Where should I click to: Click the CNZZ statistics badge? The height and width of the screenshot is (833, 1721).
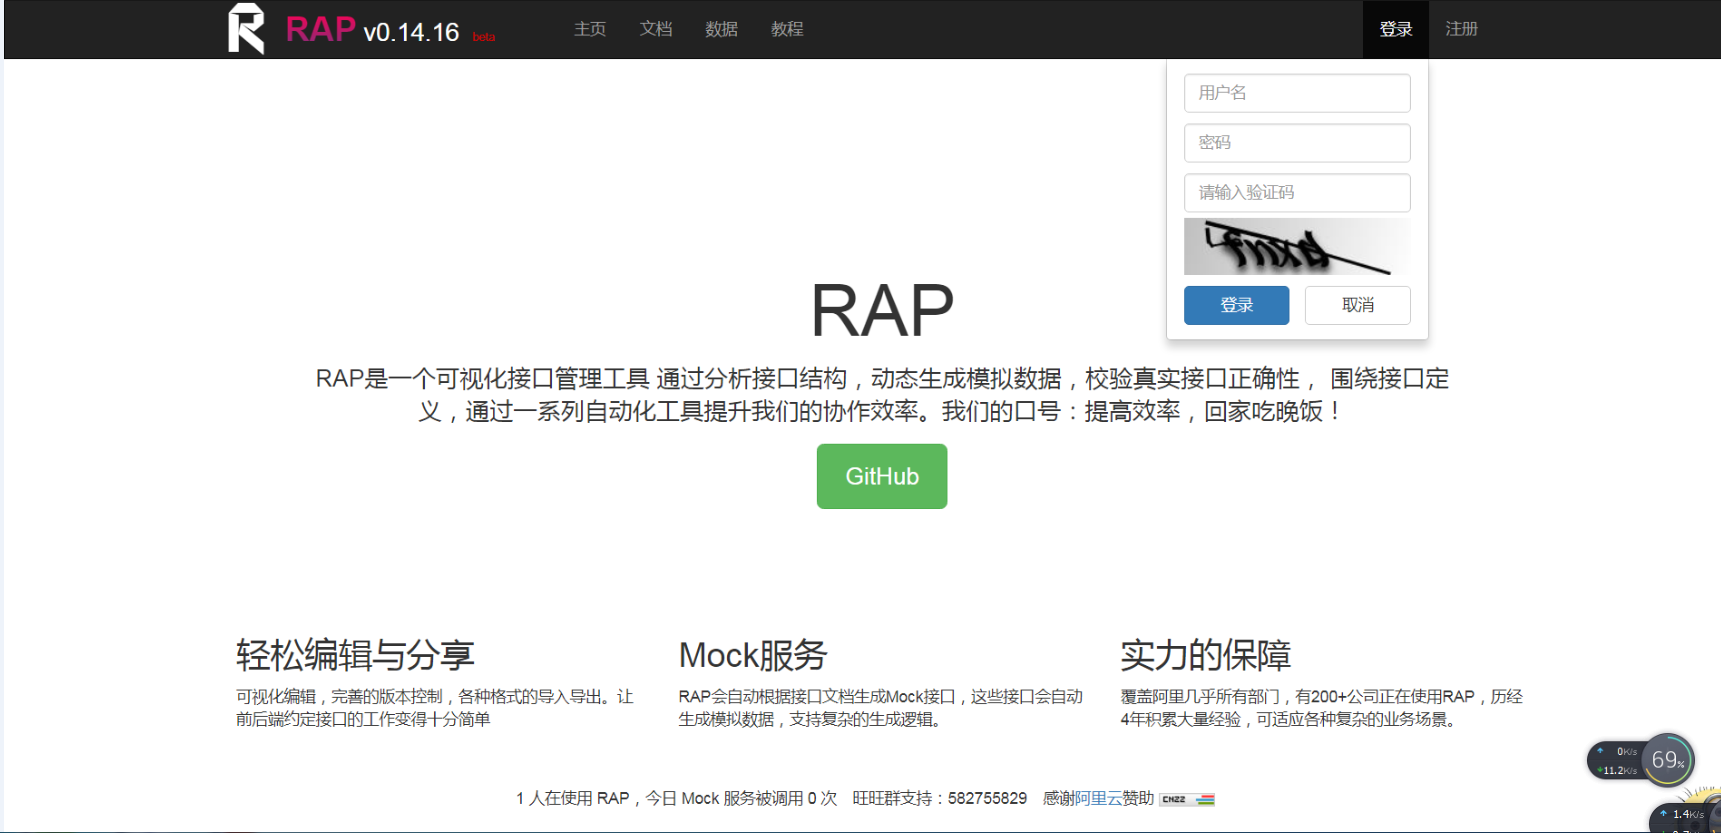[1187, 799]
